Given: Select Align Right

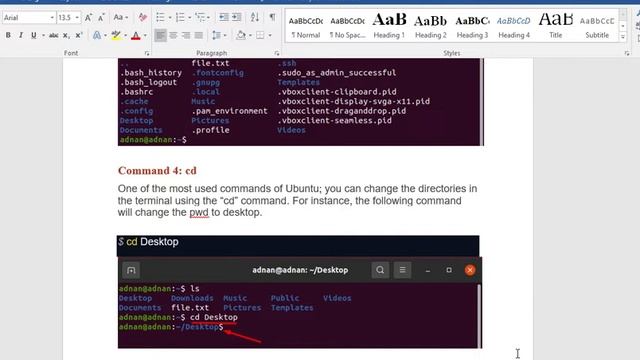Looking at the screenshot, I should click(186, 36).
